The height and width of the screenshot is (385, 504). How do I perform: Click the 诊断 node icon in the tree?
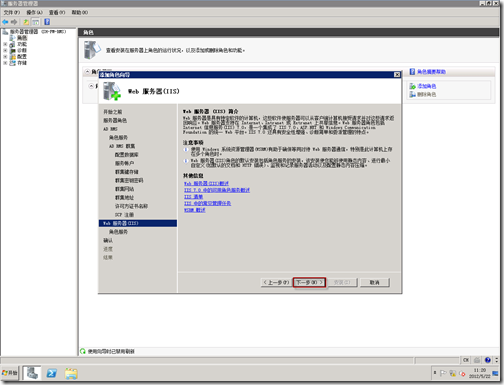[x=13, y=50]
